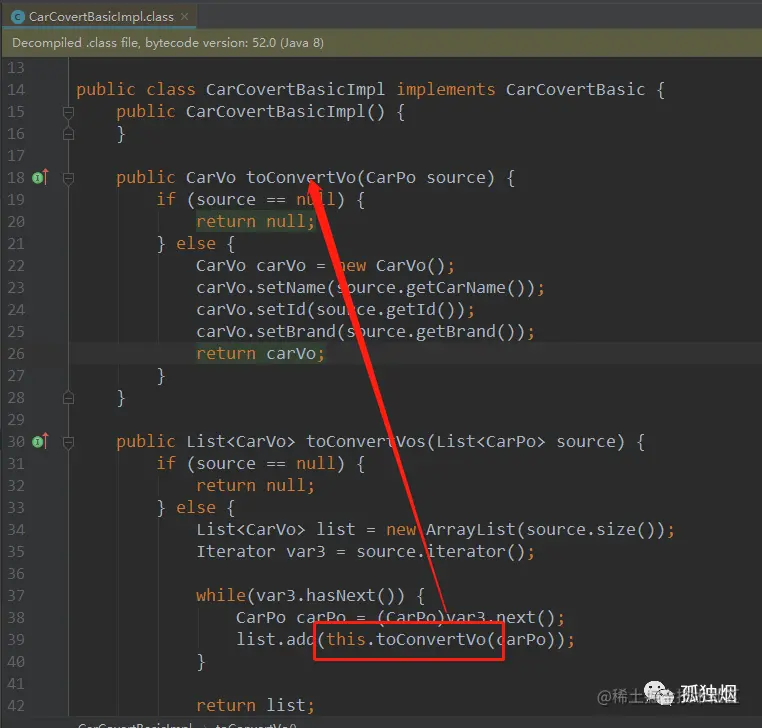Click line number 26 in the gutter
Image resolution: width=762 pixels, height=728 pixels.
[16, 354]
